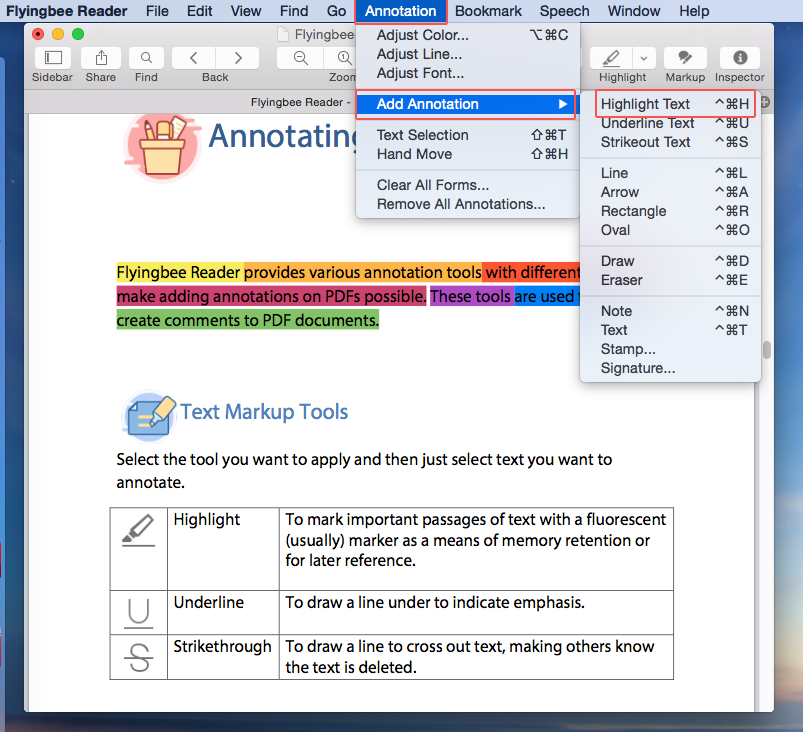Open the Flyingbee Reader application menu
Image resolution: width=803 pixels, height=732 pixels.
(x=67, y=11)
